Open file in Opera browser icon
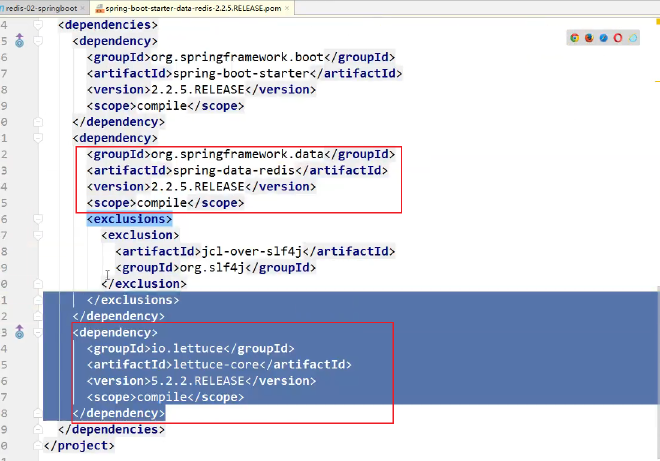The width and height of the screenshot is (660, 461). (x=618, y=38)
